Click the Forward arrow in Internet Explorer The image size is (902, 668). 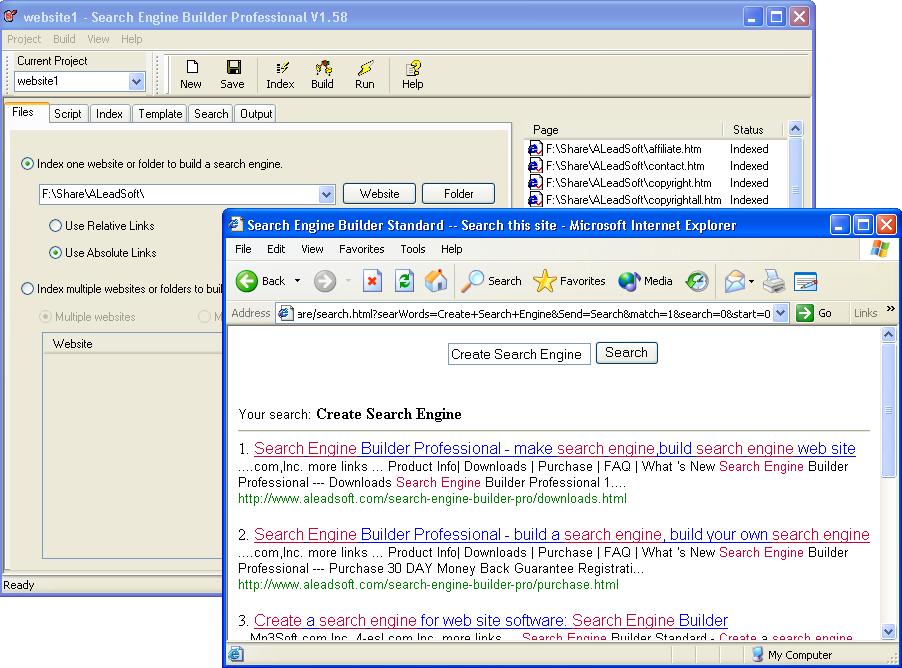[x=325, y=281]
